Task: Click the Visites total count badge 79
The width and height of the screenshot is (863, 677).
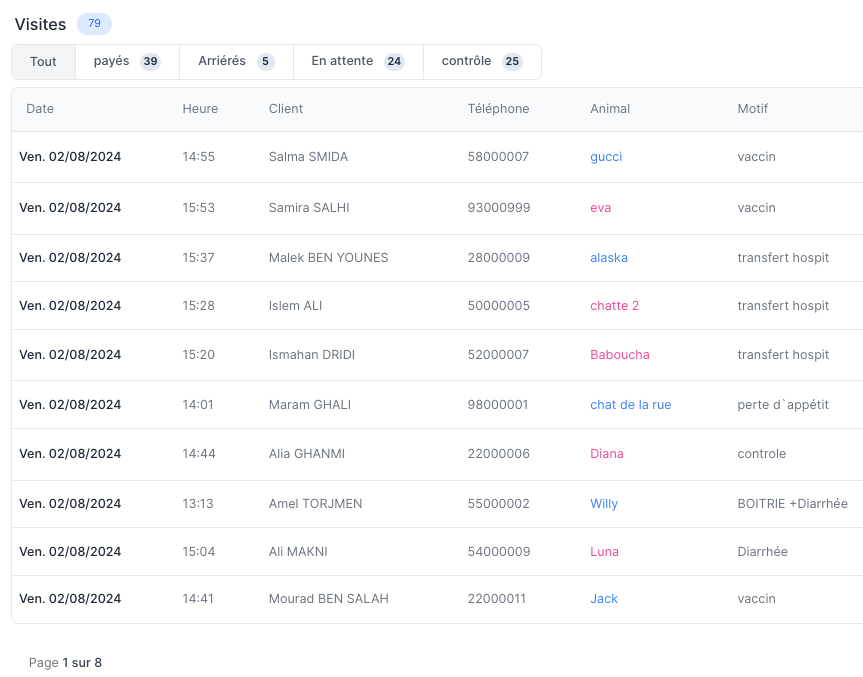Action: pos(94,24)
